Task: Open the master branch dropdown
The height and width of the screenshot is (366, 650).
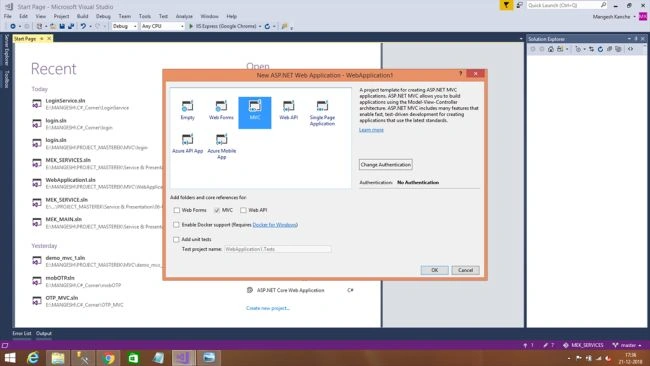Action: click(x=627, y=345)
